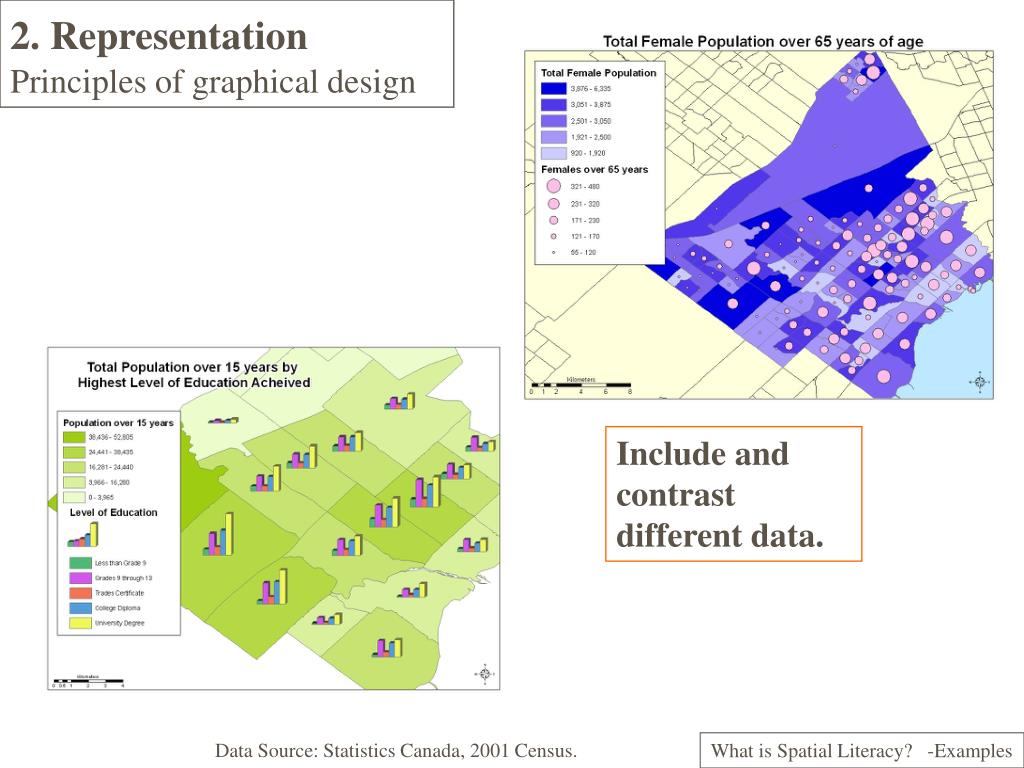Click the 'Trades Certificate' label
Viewport: 1024px width, 768px height.
[119, 593]
